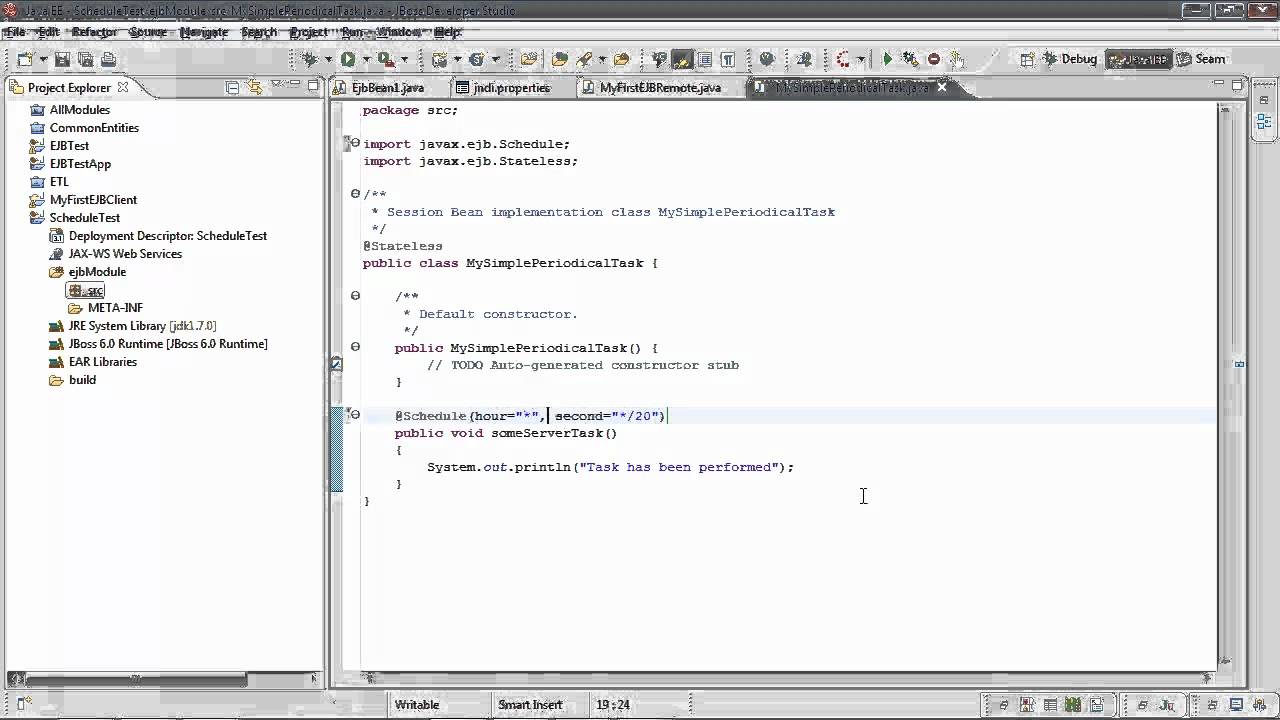Click Writable status bar field
The width and height of the screenshot is (1280, 720).
pos(417,705)
